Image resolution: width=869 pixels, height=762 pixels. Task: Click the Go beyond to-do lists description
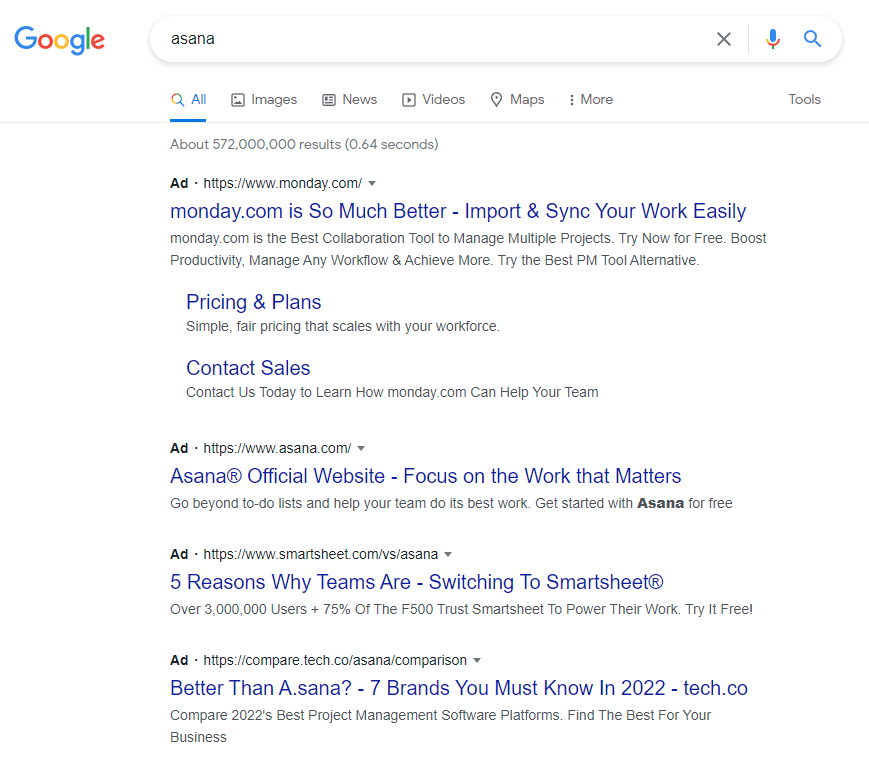pyautogui.click(x=451, y=503)
